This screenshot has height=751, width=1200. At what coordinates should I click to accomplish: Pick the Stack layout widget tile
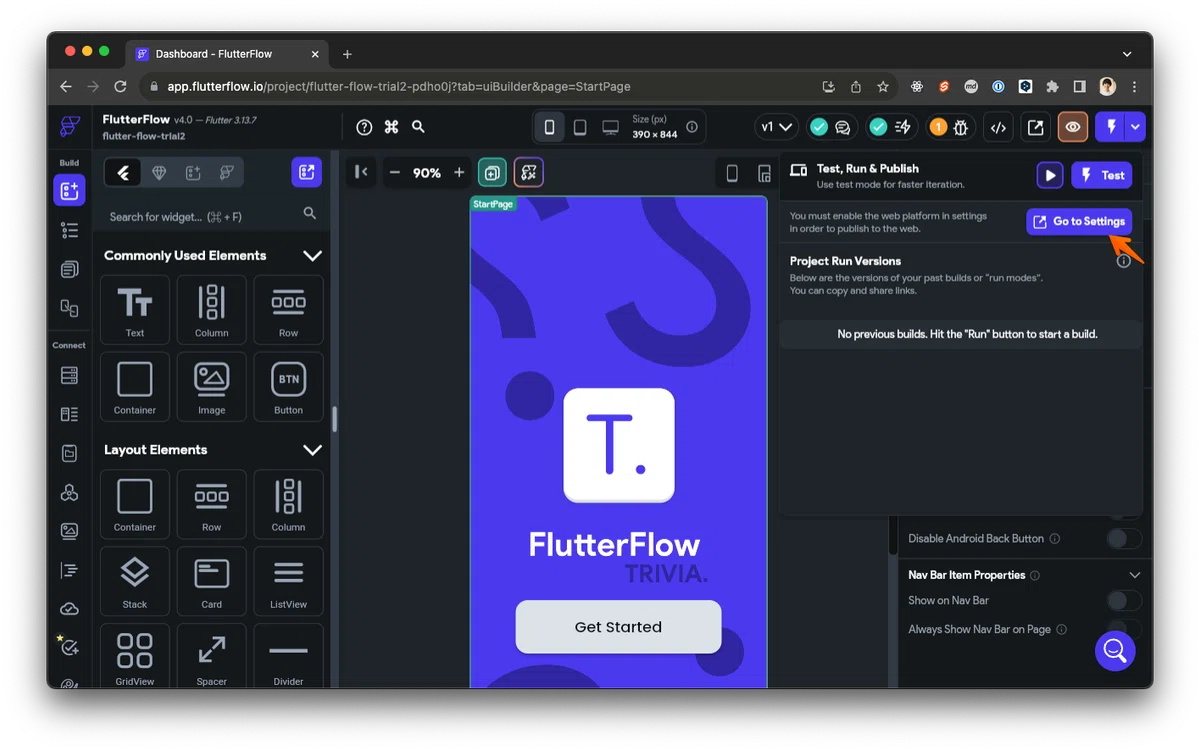pyautogui.click(x=135, y=581)
